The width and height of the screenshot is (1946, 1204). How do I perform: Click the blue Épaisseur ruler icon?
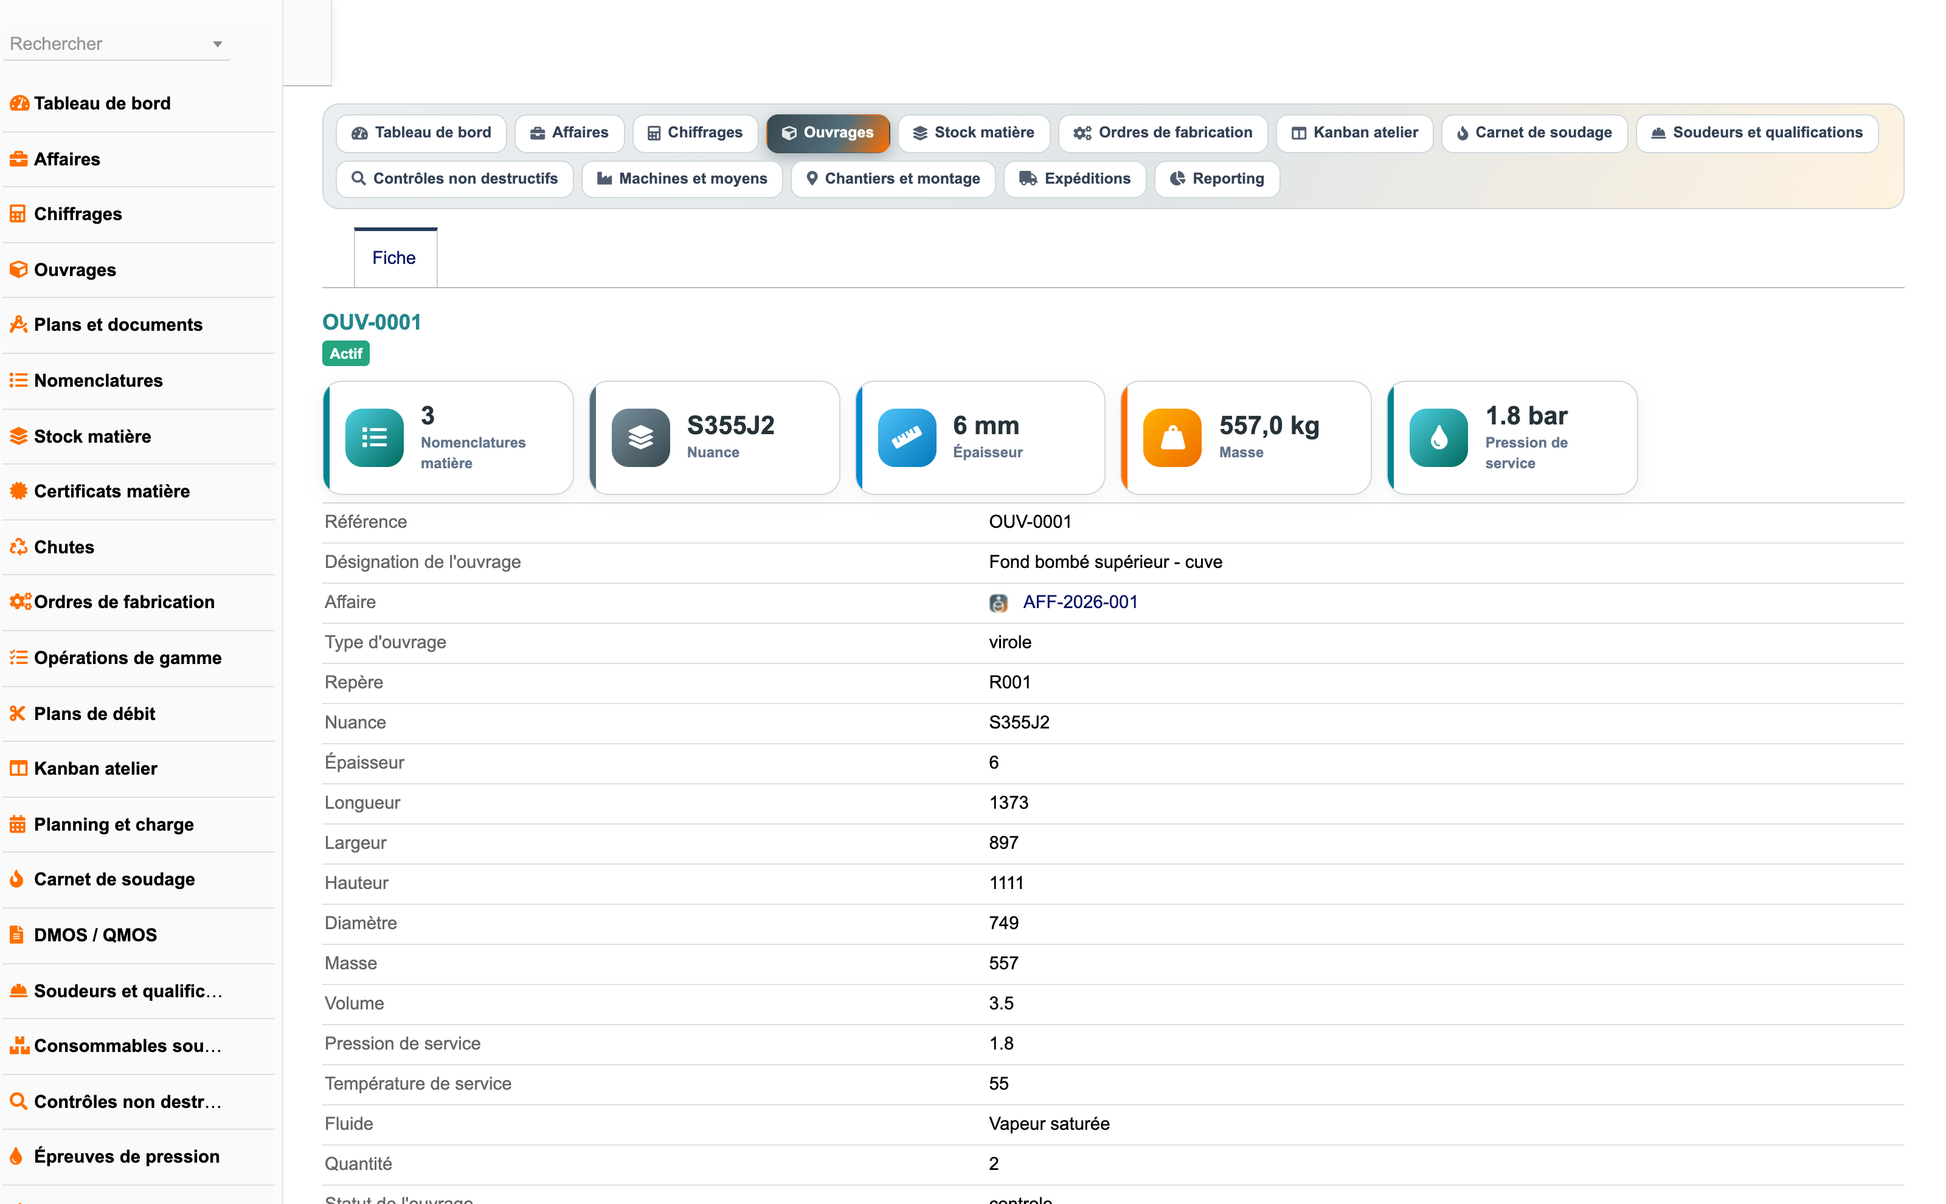[907, 438]
